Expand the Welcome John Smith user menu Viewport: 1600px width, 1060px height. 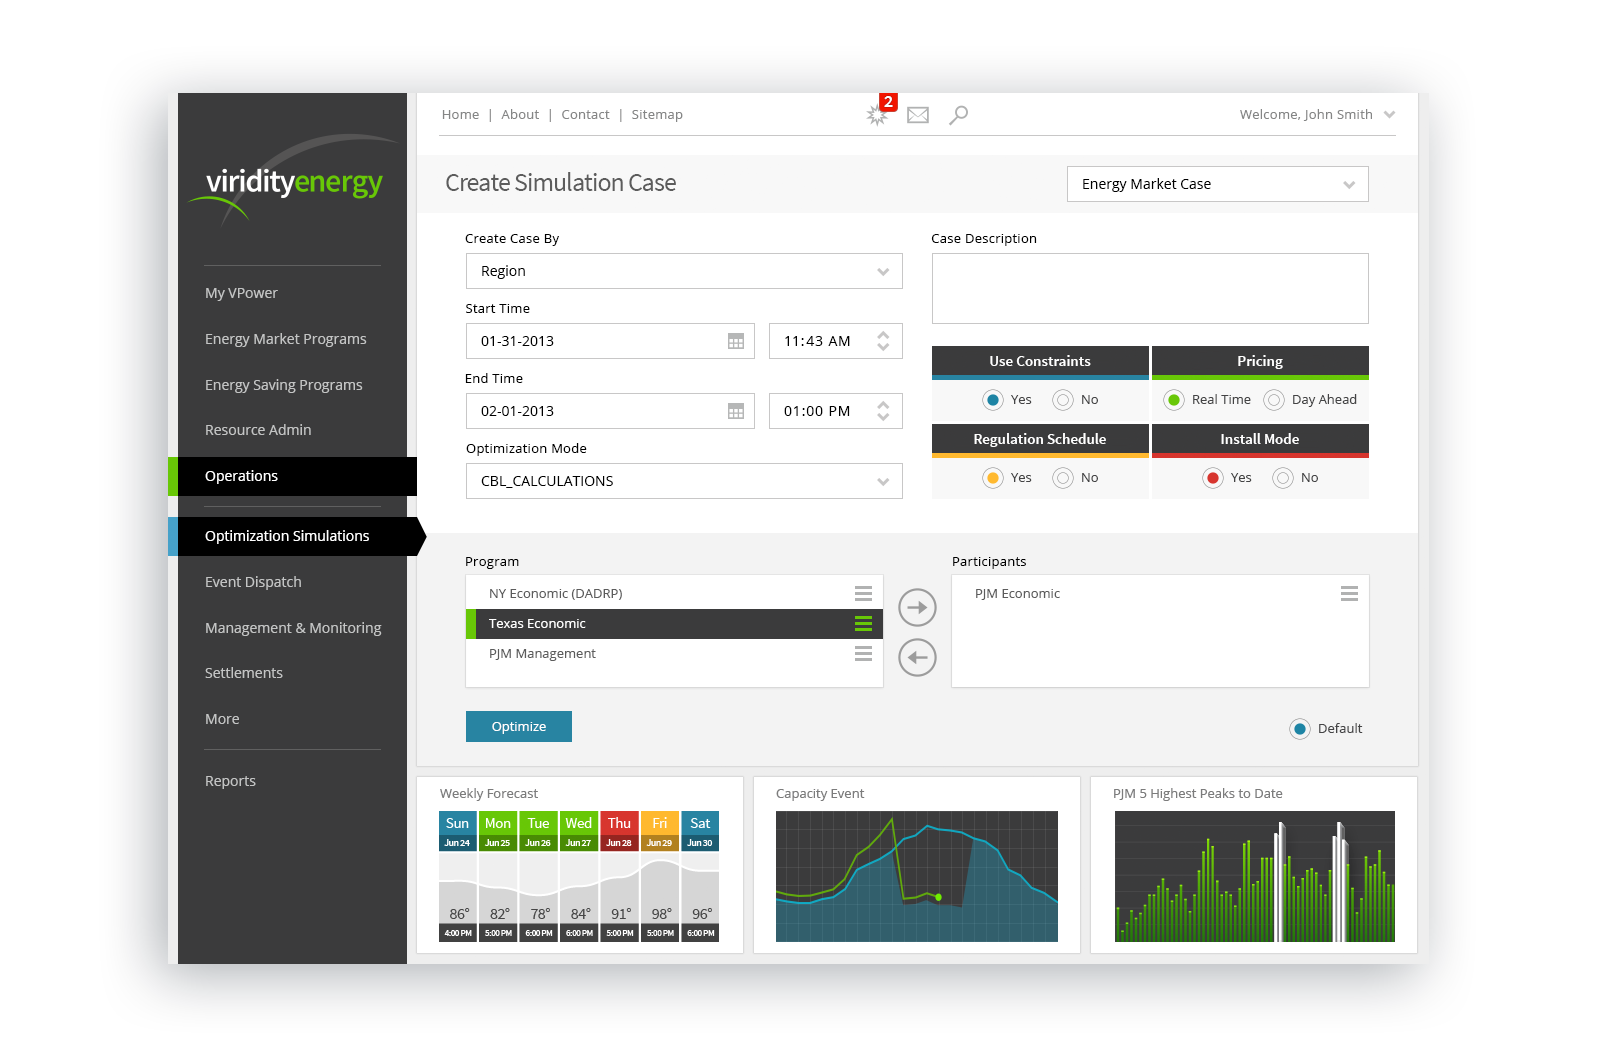pyautogui.click(x=1317, y=115)
